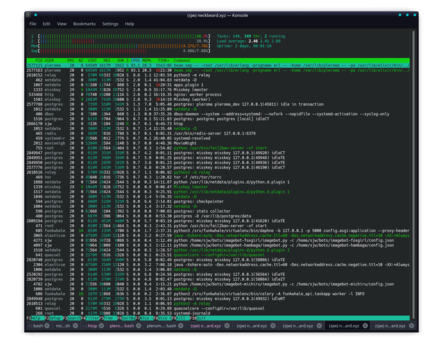Close the htop tab
The width and height of the screenshot is (443, 360).
pos(102,326)
